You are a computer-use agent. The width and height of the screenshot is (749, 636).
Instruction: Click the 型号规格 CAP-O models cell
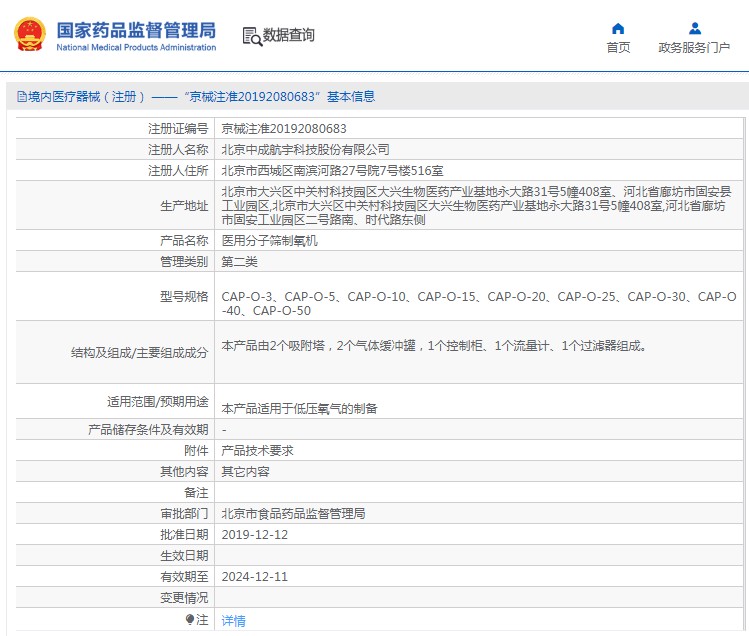point(479,296)
